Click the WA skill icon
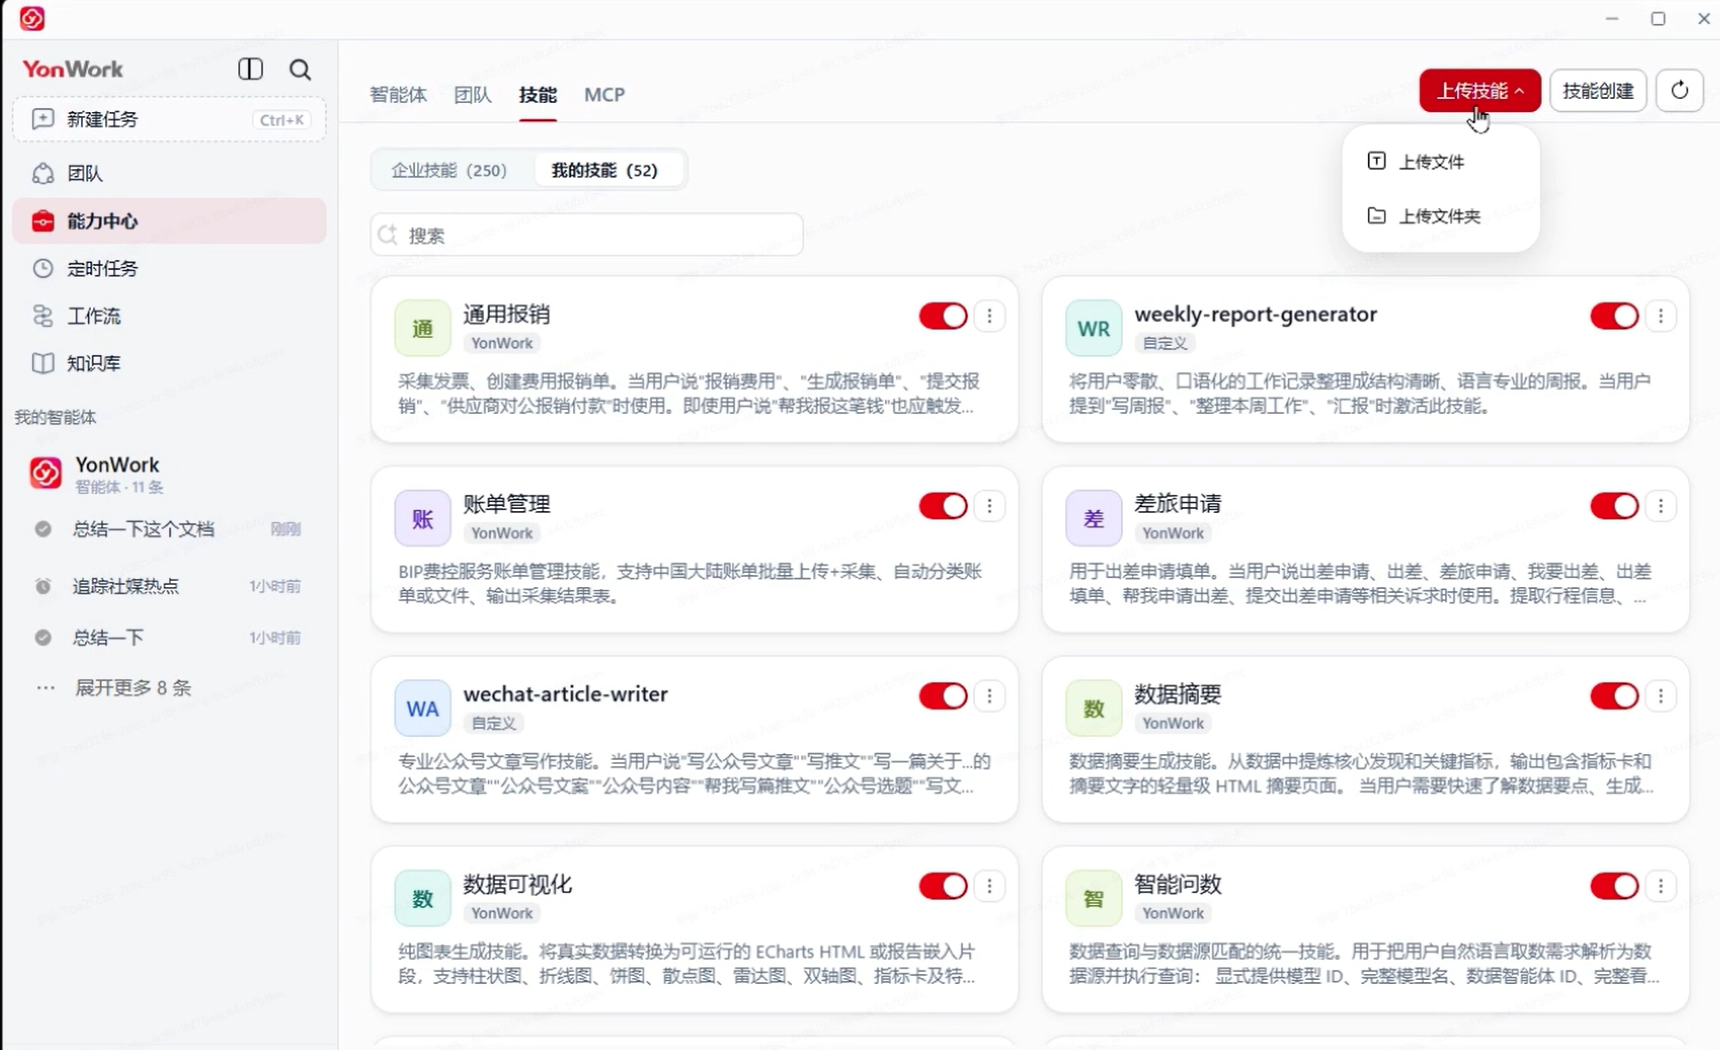 pyautogui.click(x=422, y=708)
